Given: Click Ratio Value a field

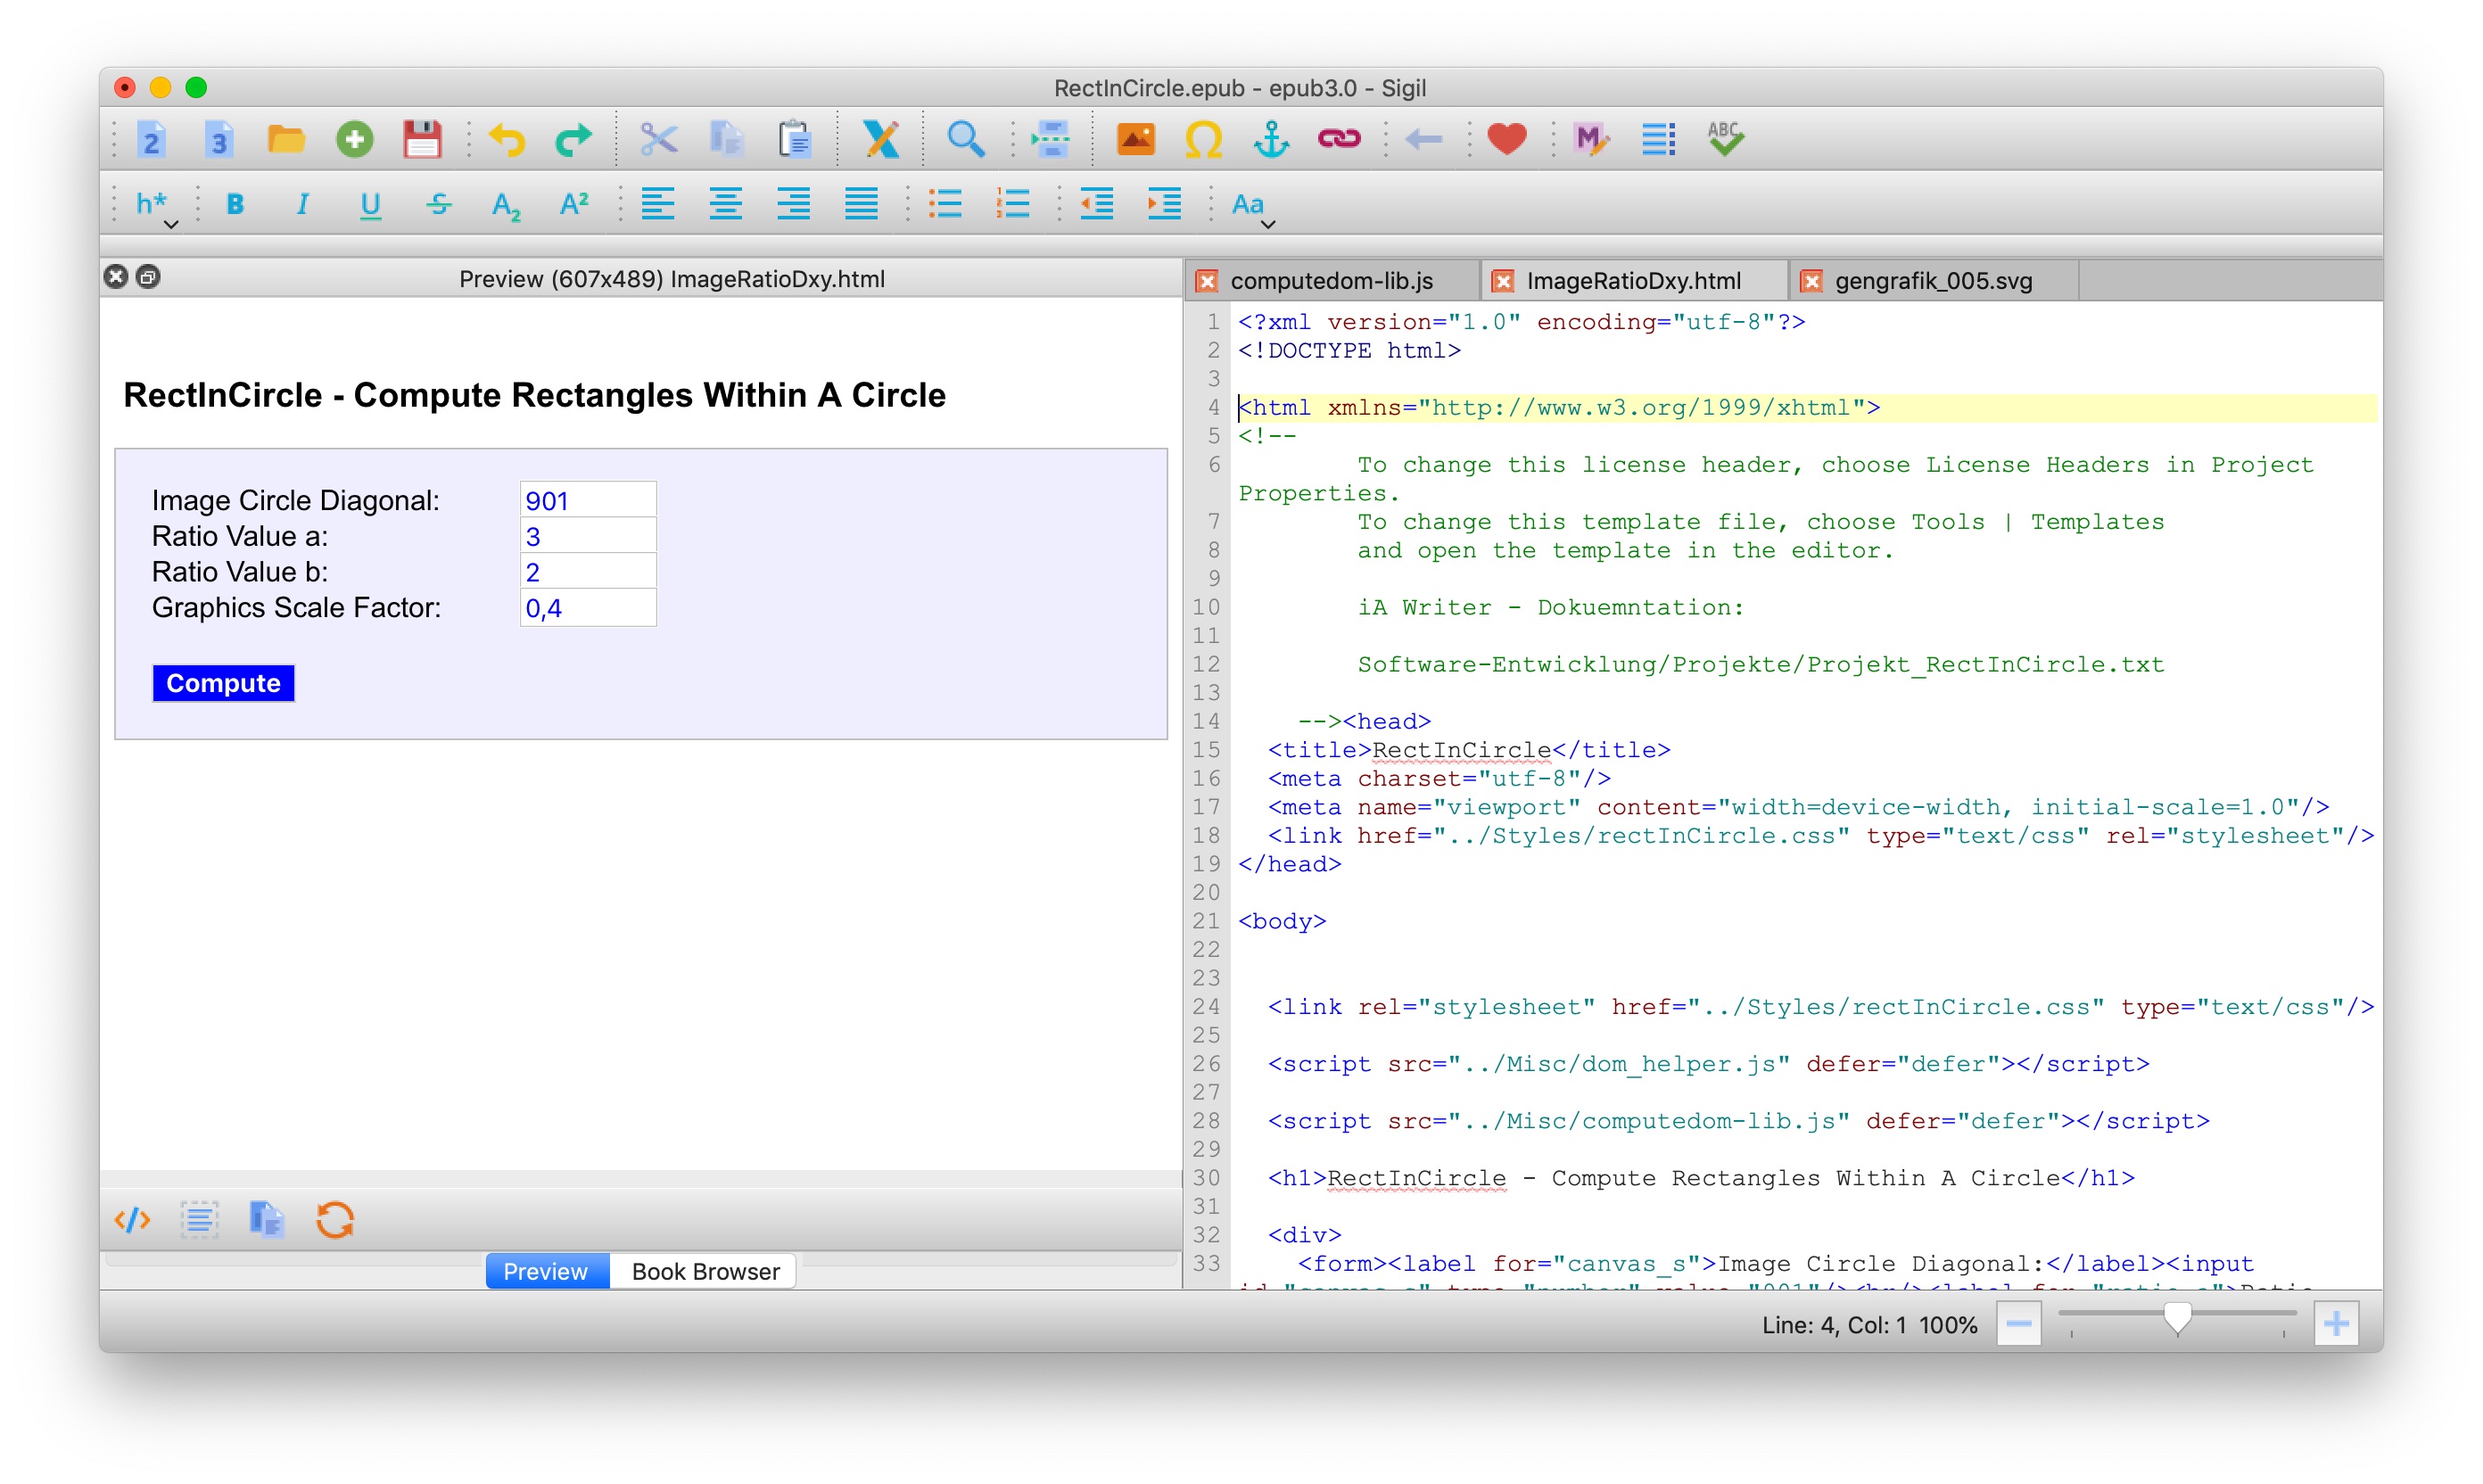Looking at the screenshot, I should pos(588,536).
